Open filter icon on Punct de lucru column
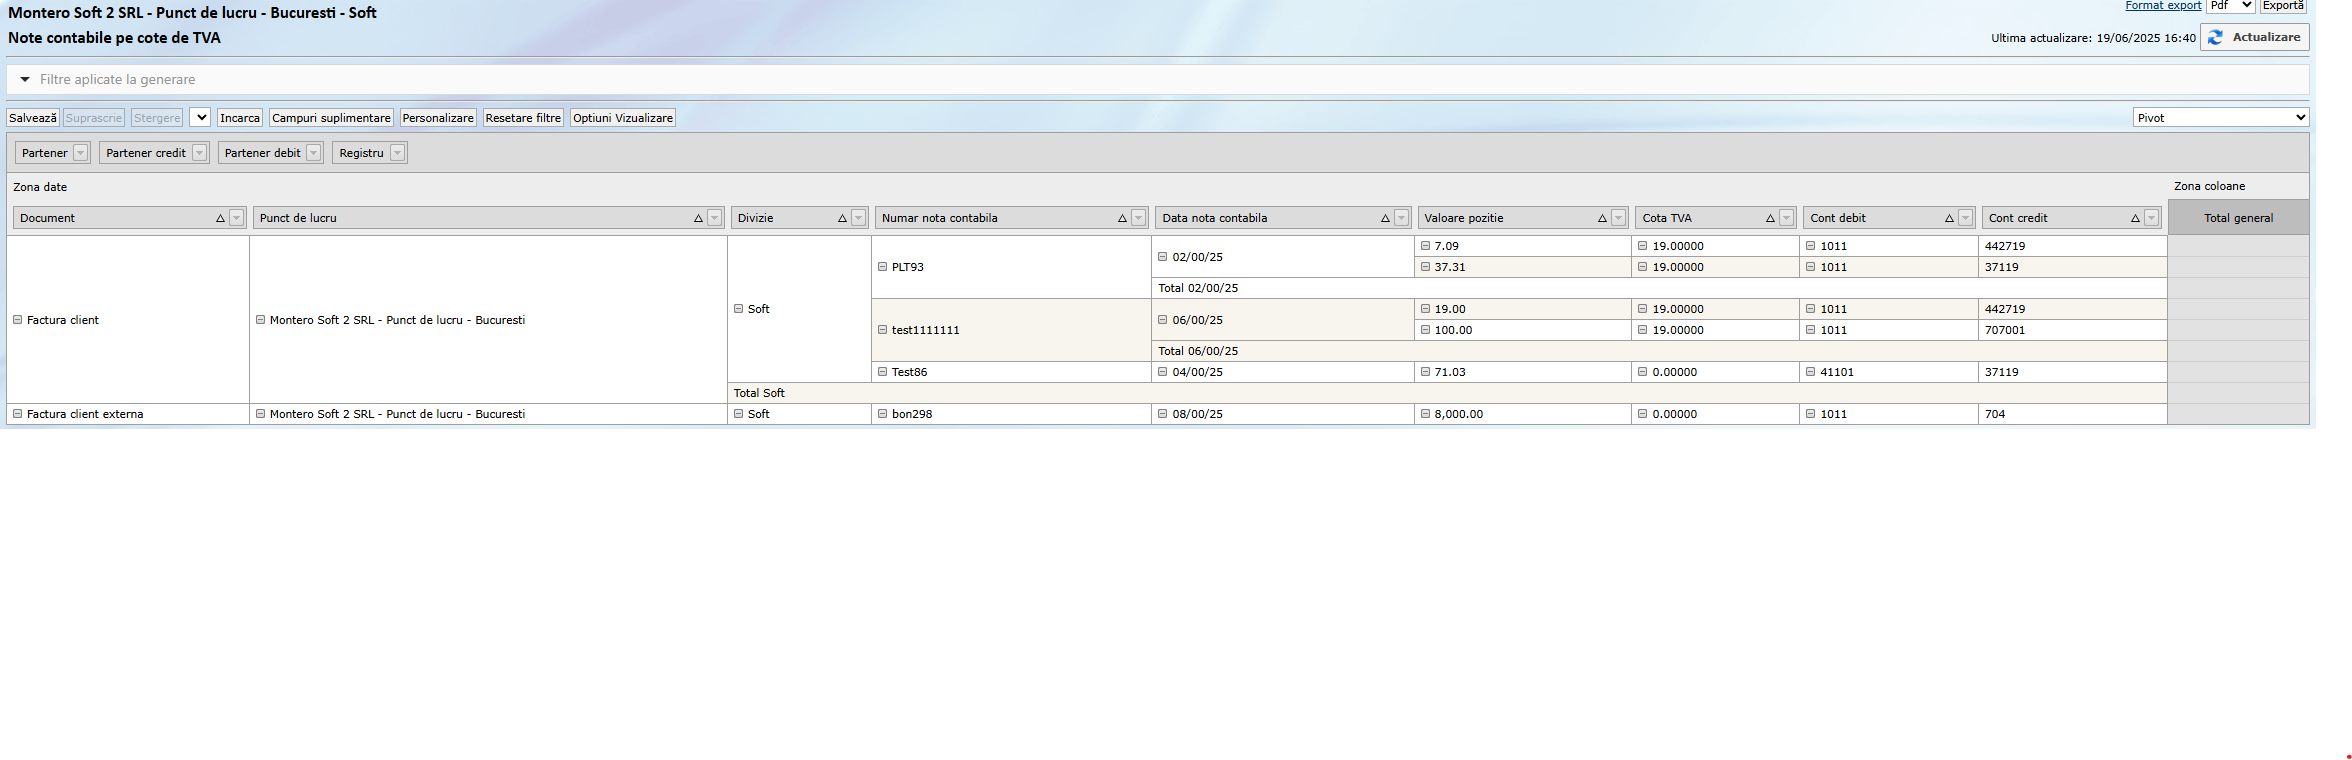Viewport: 2352px width, 760px height. 714,218
